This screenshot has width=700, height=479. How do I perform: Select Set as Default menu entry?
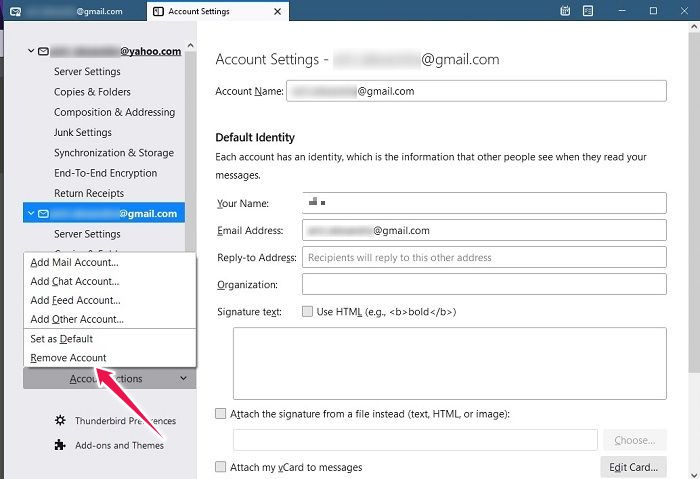(110, 339)
